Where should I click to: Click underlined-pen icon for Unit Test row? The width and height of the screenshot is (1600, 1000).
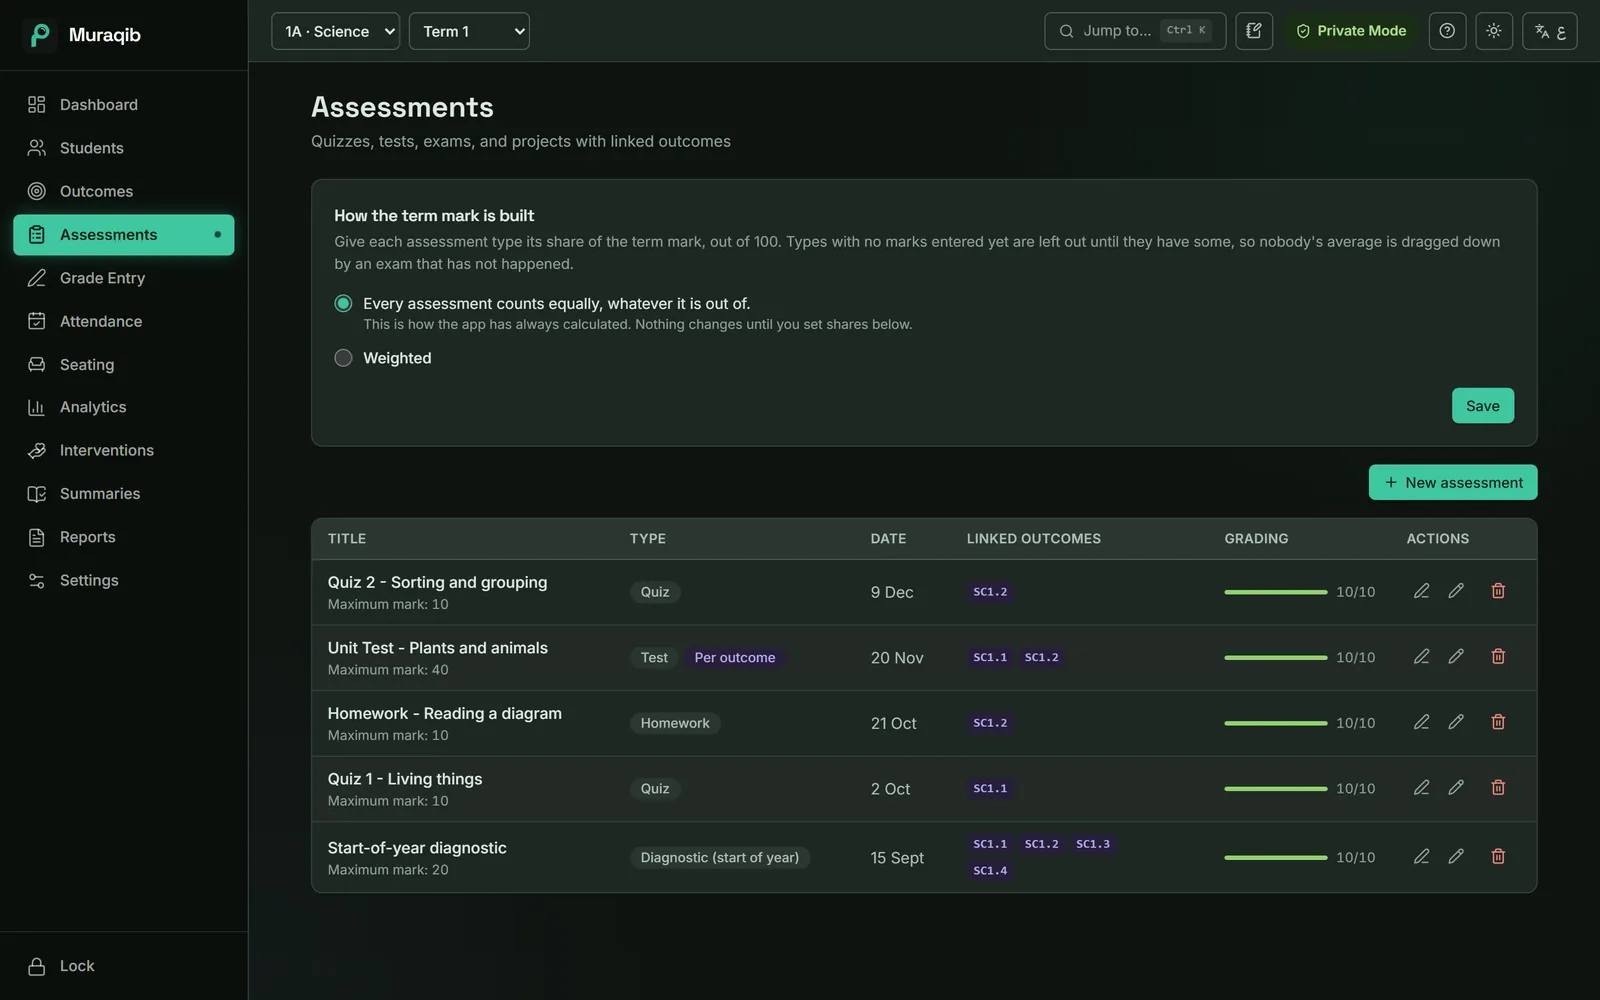(x=1421, y=657)
